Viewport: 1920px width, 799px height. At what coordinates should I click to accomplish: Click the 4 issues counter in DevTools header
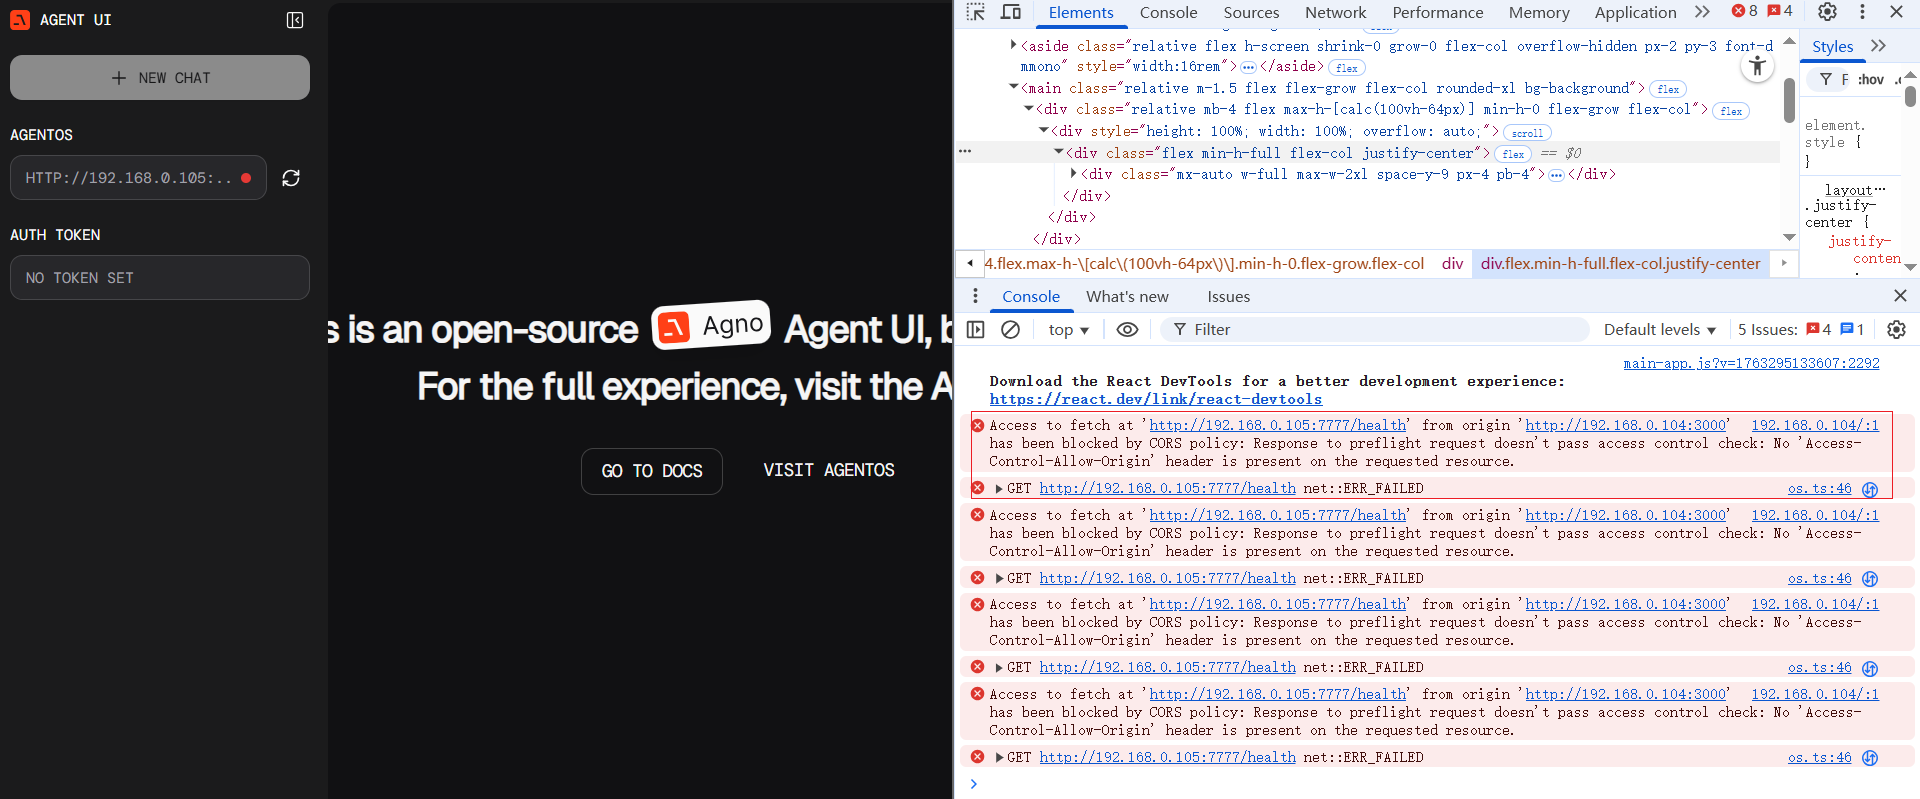click(x=1780, y=11)
